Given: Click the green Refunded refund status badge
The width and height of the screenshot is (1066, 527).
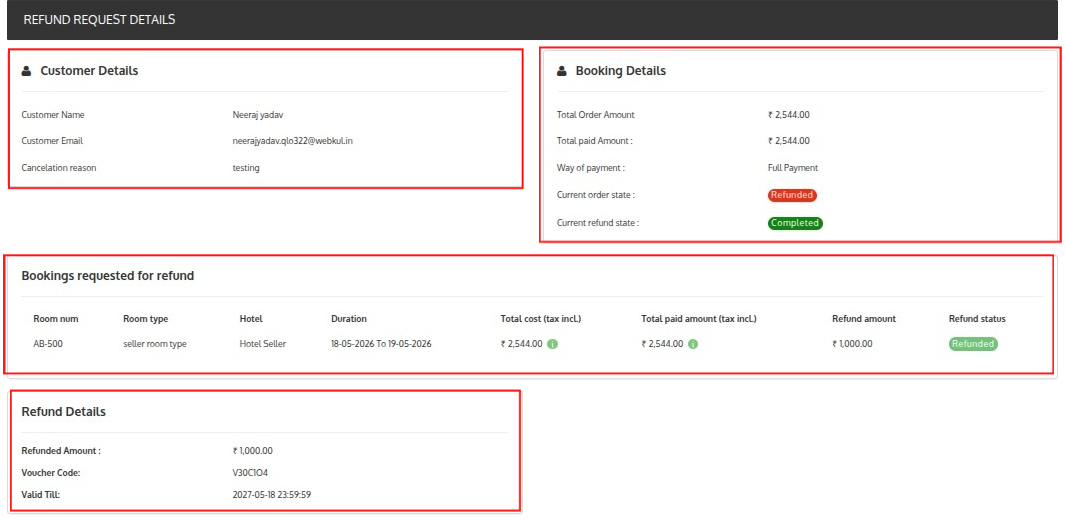Looking at the screenshot, I should tap(973, 344).
